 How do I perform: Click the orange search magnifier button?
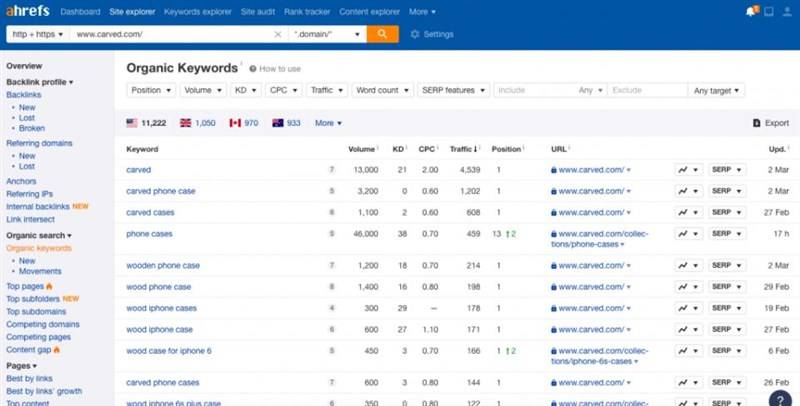(382, 34)
